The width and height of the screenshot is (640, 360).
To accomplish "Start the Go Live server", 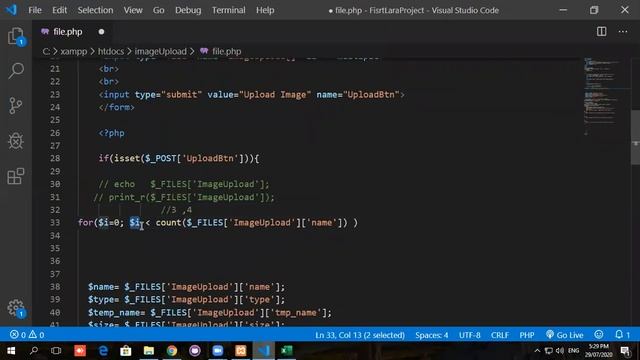I will pos(564,335).
